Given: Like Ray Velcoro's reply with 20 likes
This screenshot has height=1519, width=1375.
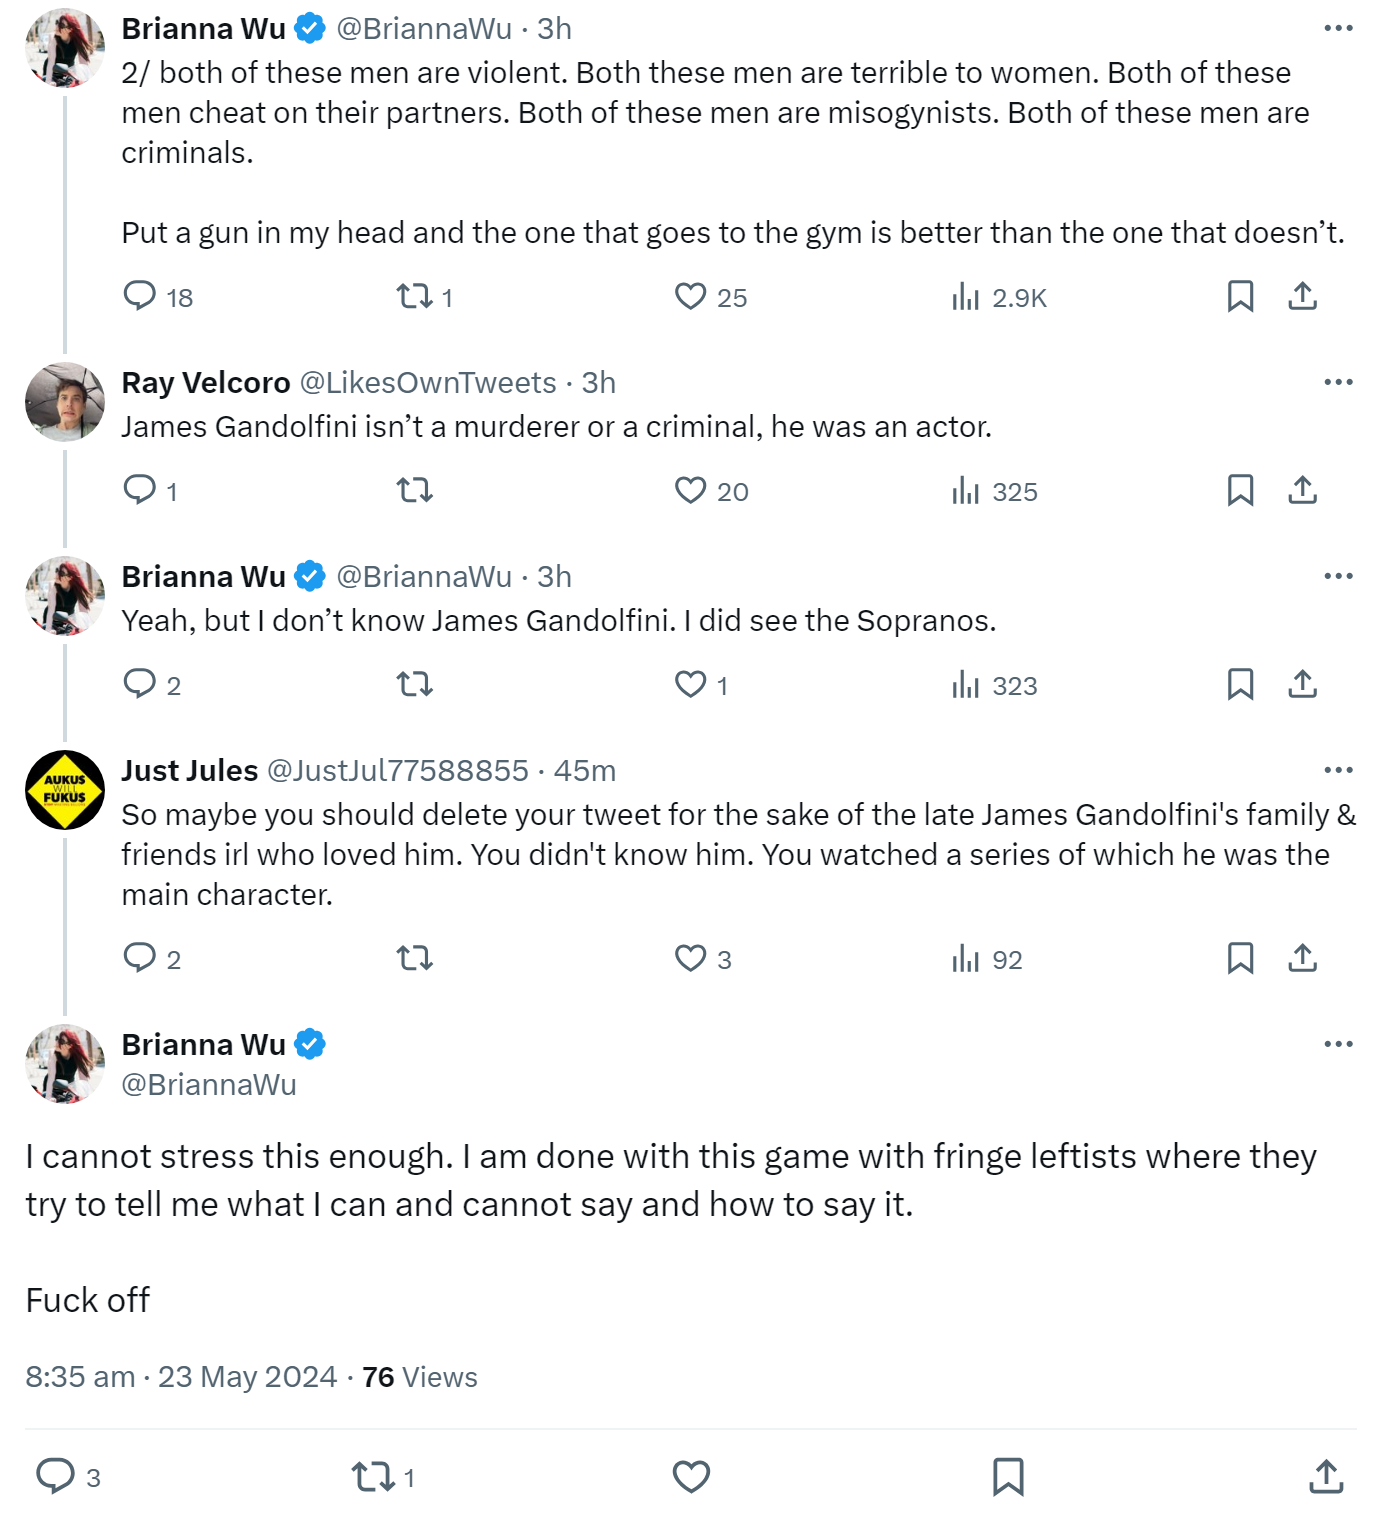Looking at the screenshot, I should coord(690,490).
